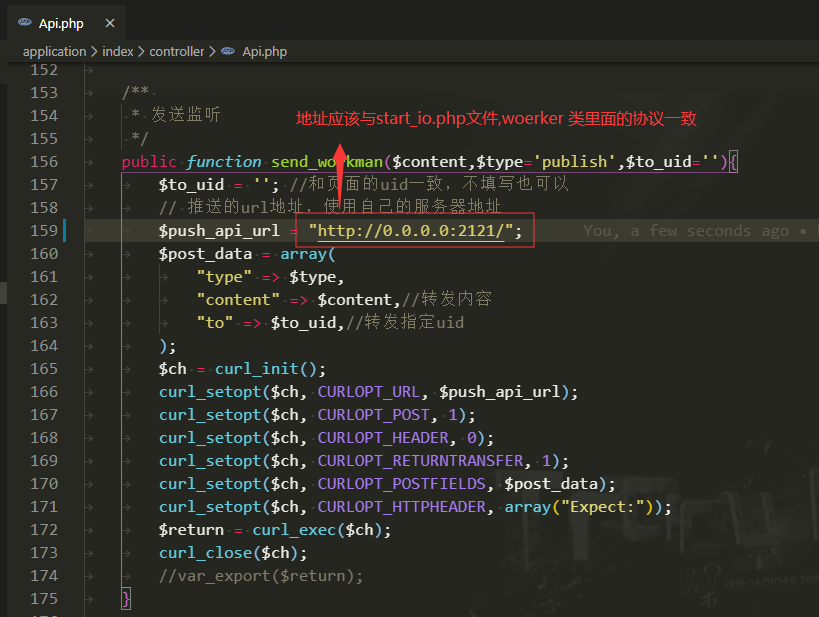Screen dimensions: 819x617
Task: Click the CURLOPT_URL constant
Action: pos(368,392)
